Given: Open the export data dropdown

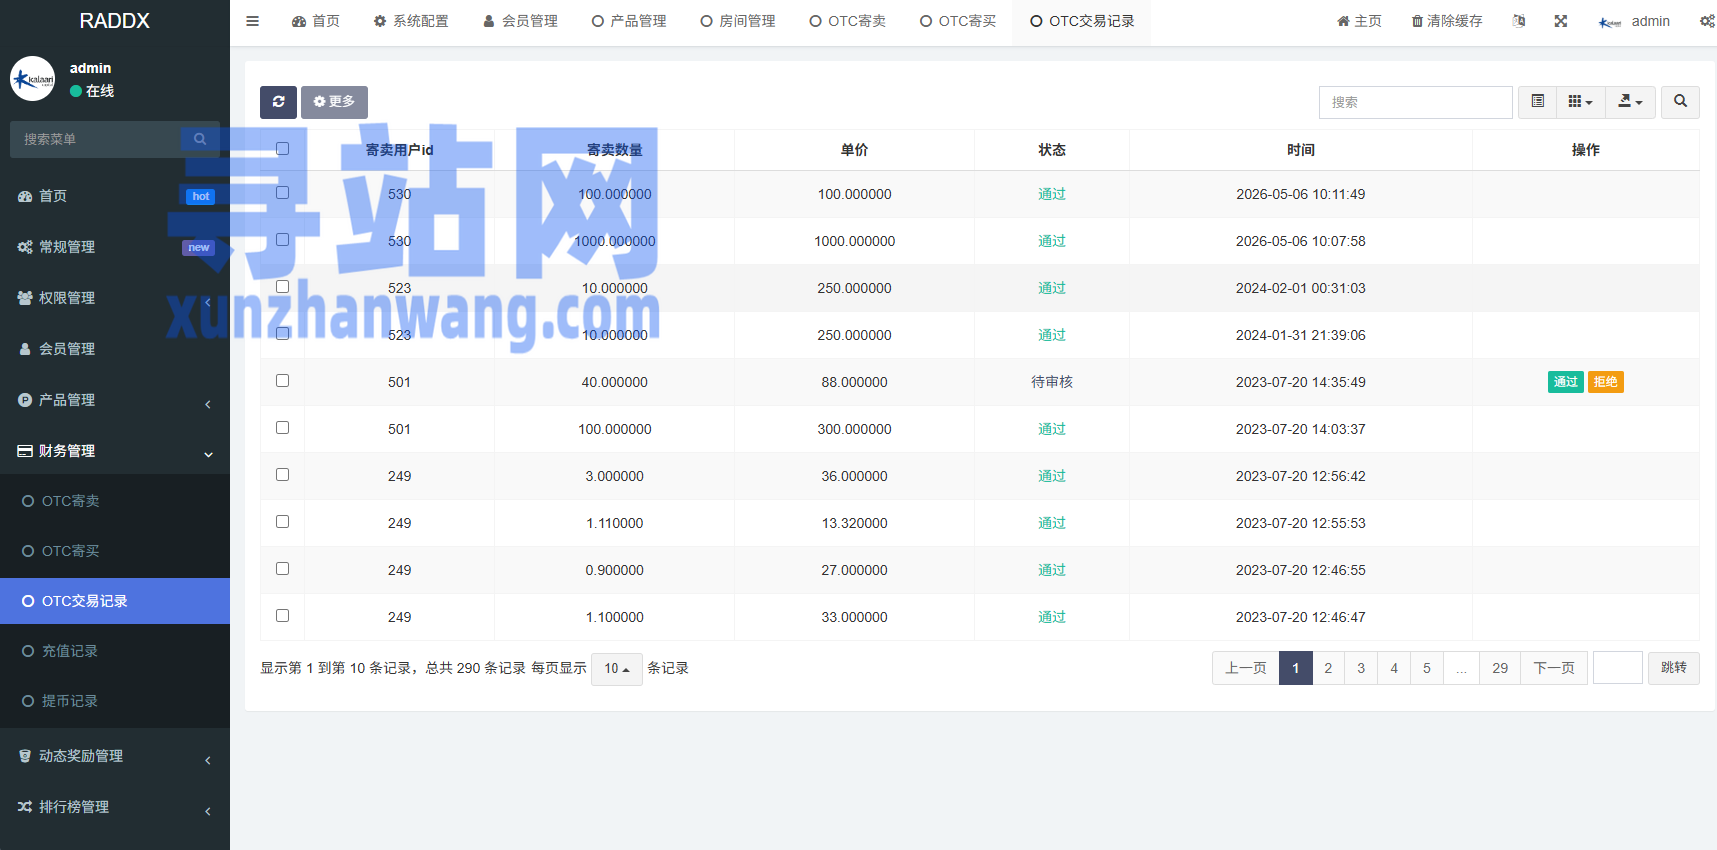Looking at the screenshot, I should coord(1630,102).
